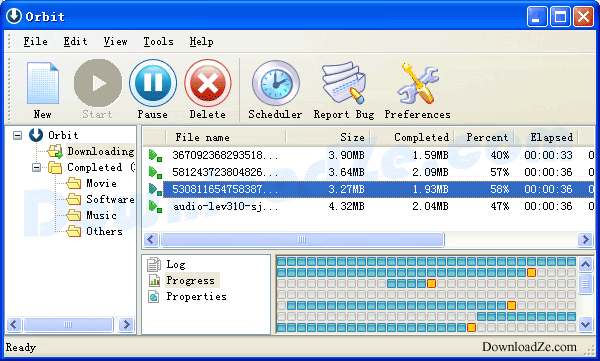
Task: Click the 2.09MB completed cell
Action: coord(430,172)
